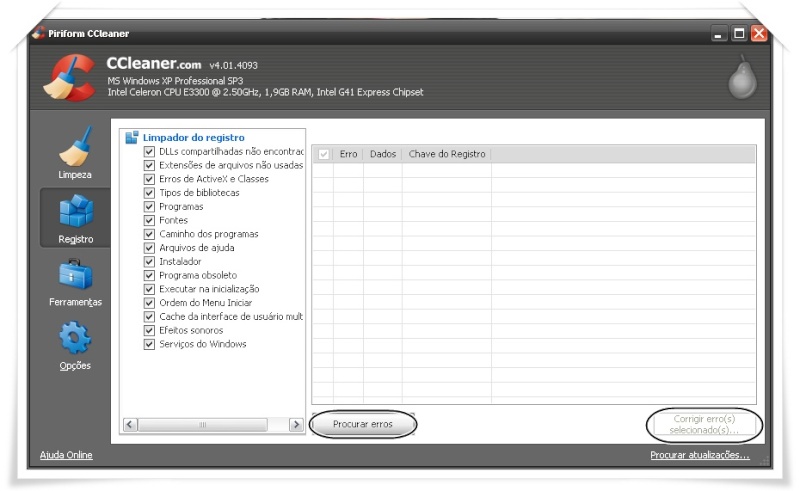
Task: Click the v4.01.4093 version text
Action: (x=234, y=65)
